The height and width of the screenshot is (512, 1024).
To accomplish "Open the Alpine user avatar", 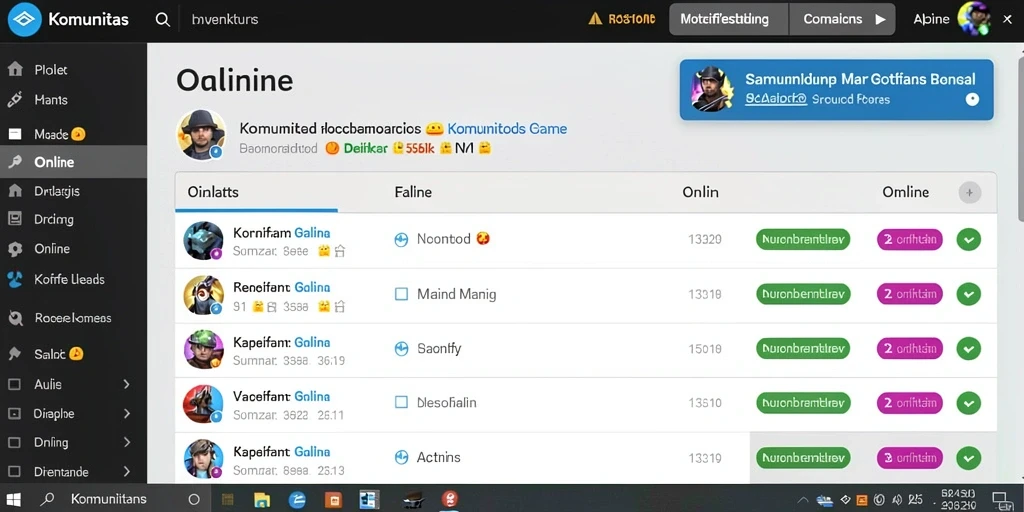I will [x=974, y=19].
